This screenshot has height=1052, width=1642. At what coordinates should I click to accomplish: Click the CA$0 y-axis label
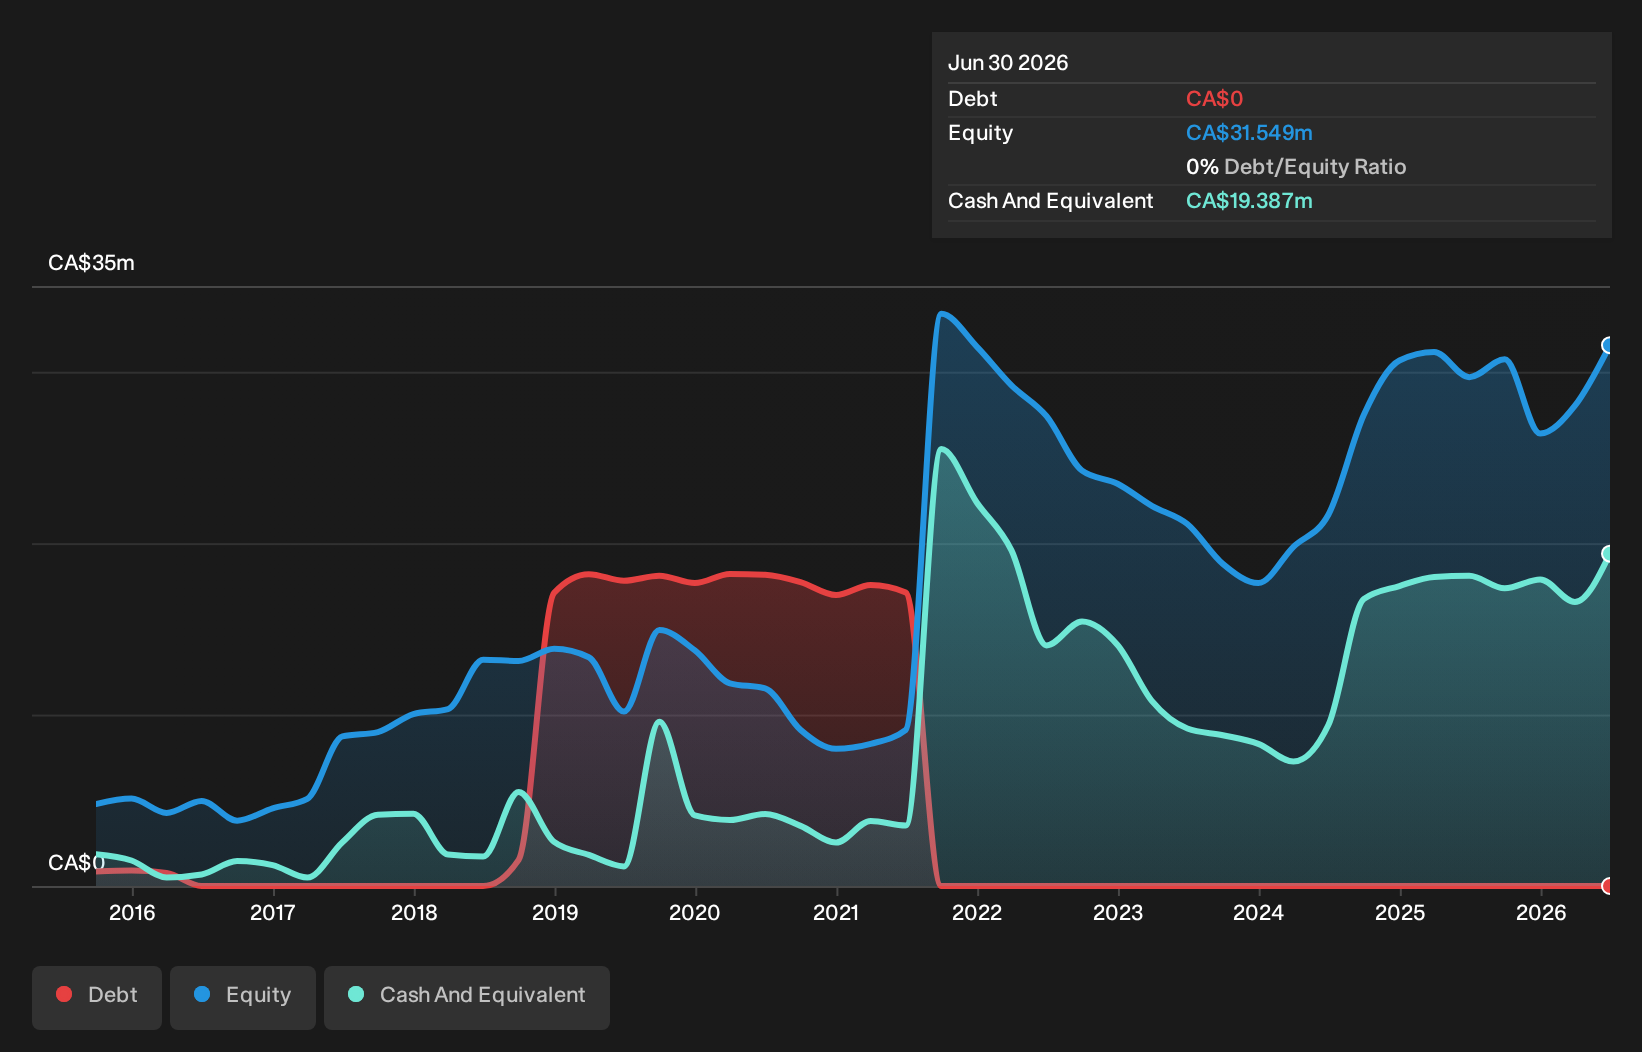(x=76, y=862)
